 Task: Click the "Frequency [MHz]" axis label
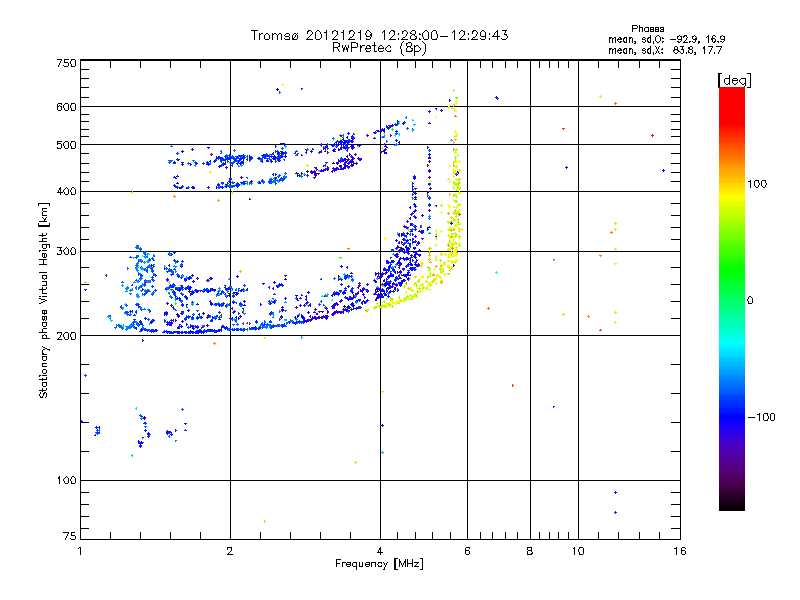pos(379,564)
